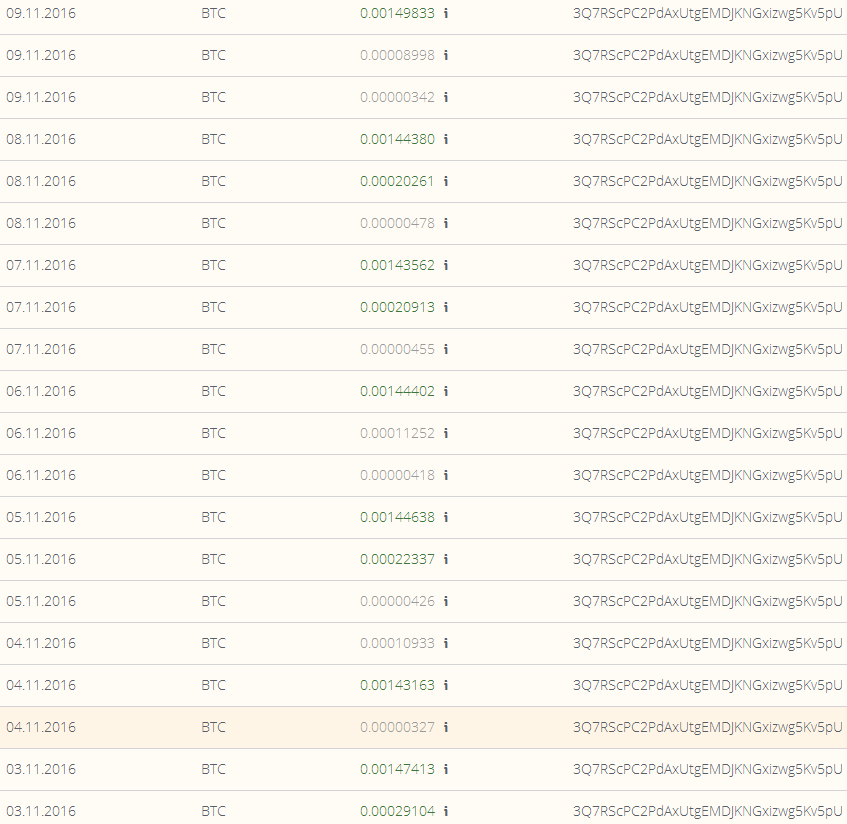This screenshot has height=824, width=847.
Task: Click the green amount 0.00144638
Action: click(397, 518)
